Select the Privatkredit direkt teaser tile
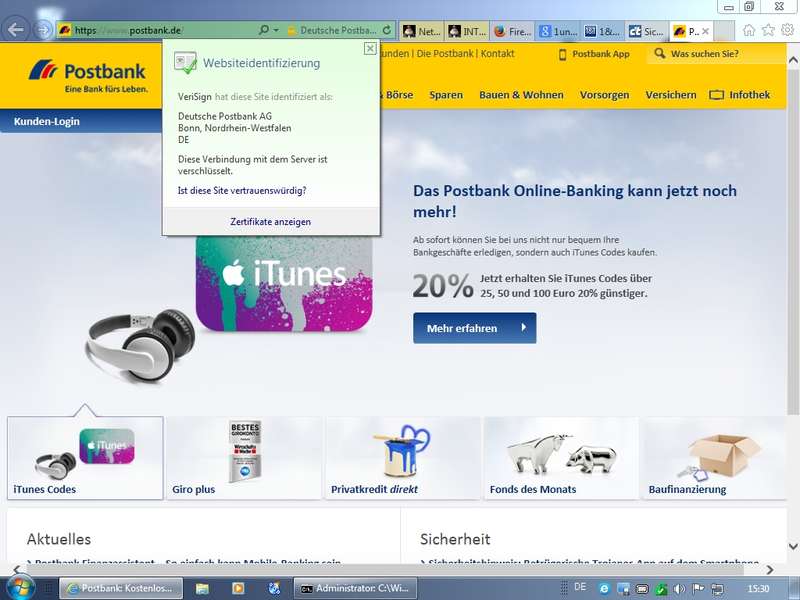Screen dimensions: 800x600 (x=403, y=458)
